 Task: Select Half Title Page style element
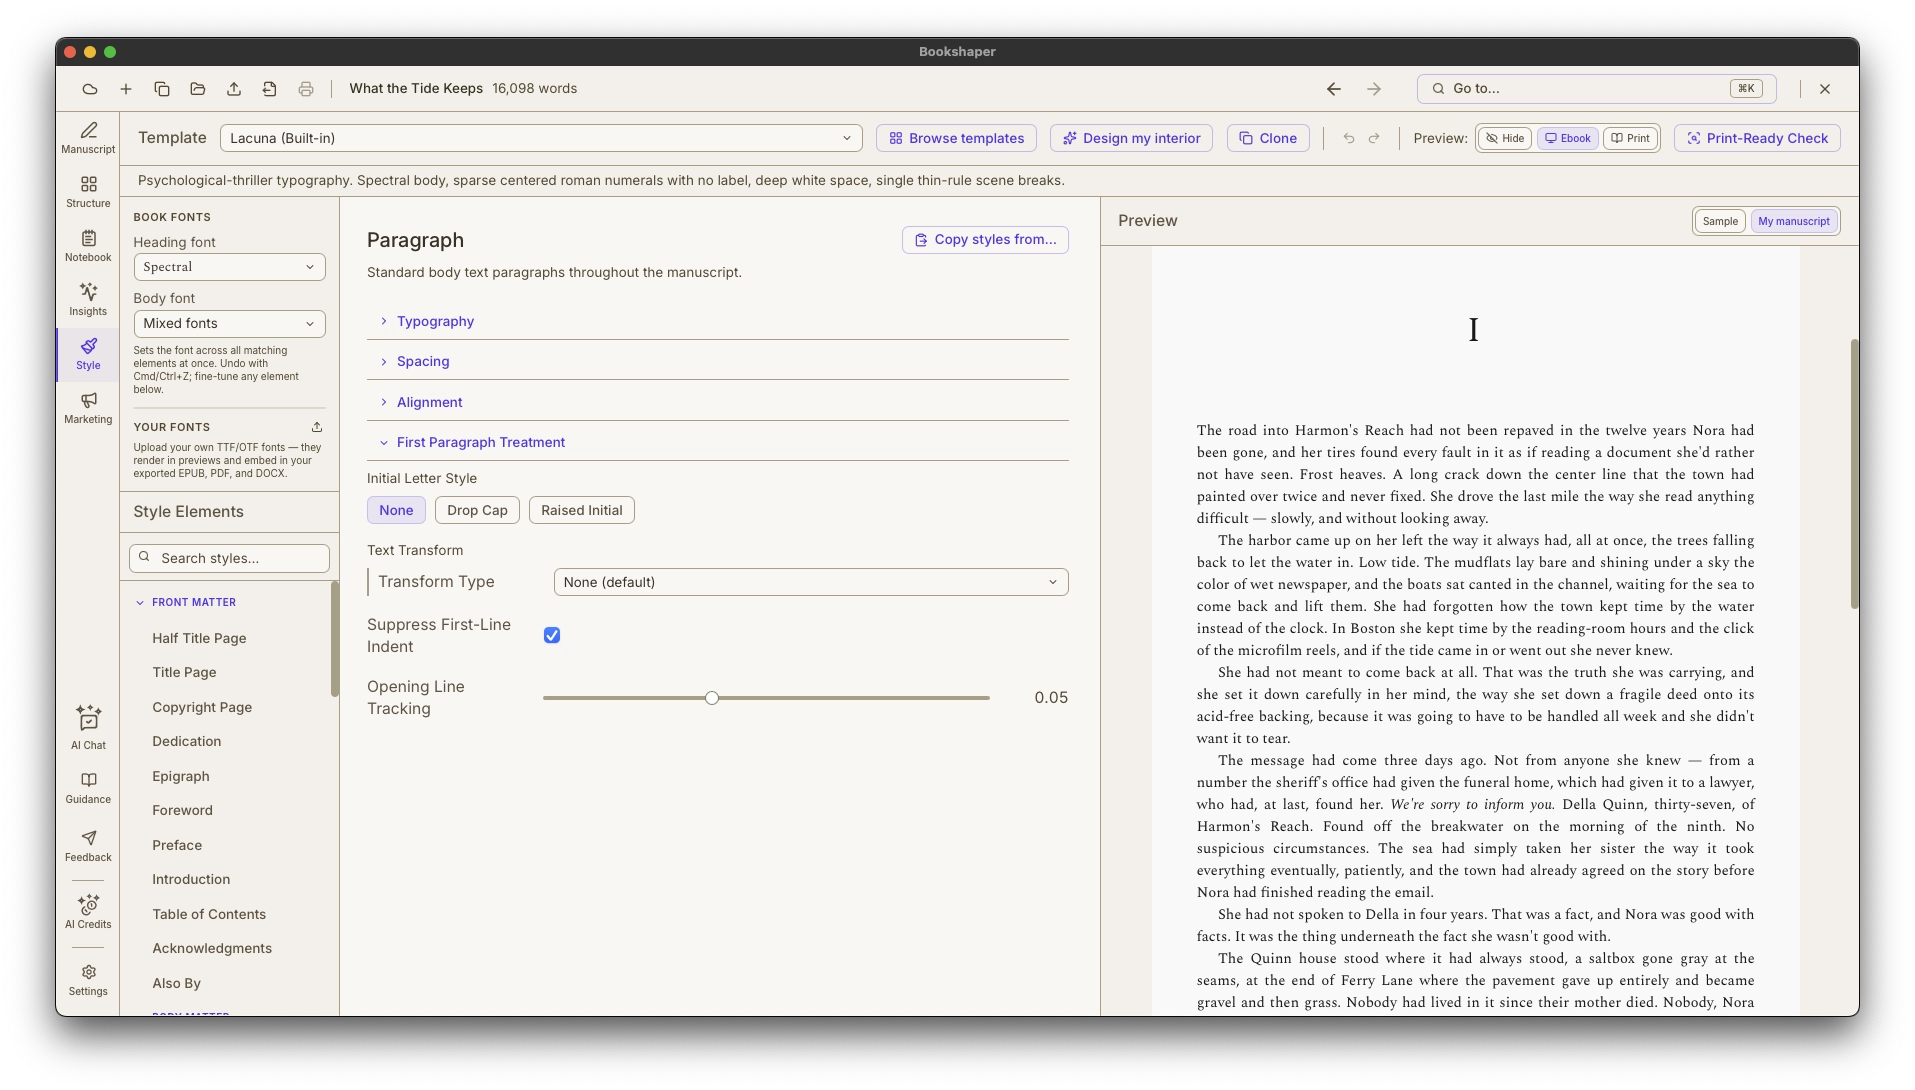pyautogui.click(x=199, y=638)
